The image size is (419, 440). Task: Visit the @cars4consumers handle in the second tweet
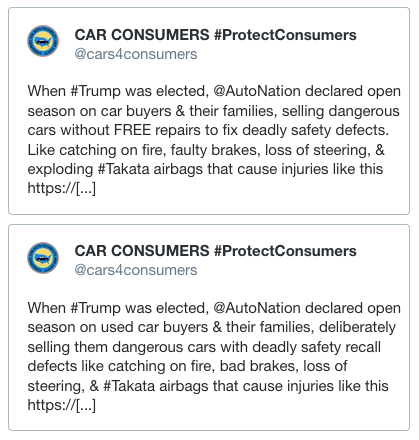[x=136, y=270]
